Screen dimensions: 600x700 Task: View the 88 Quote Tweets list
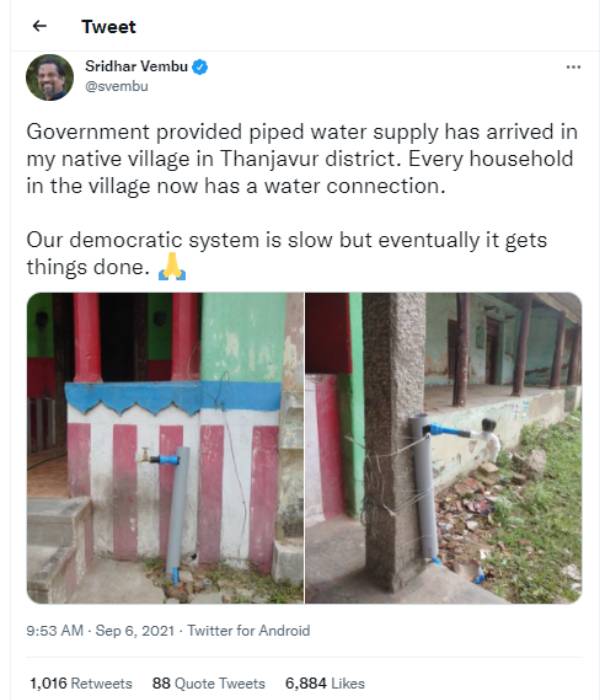point(208,683)
